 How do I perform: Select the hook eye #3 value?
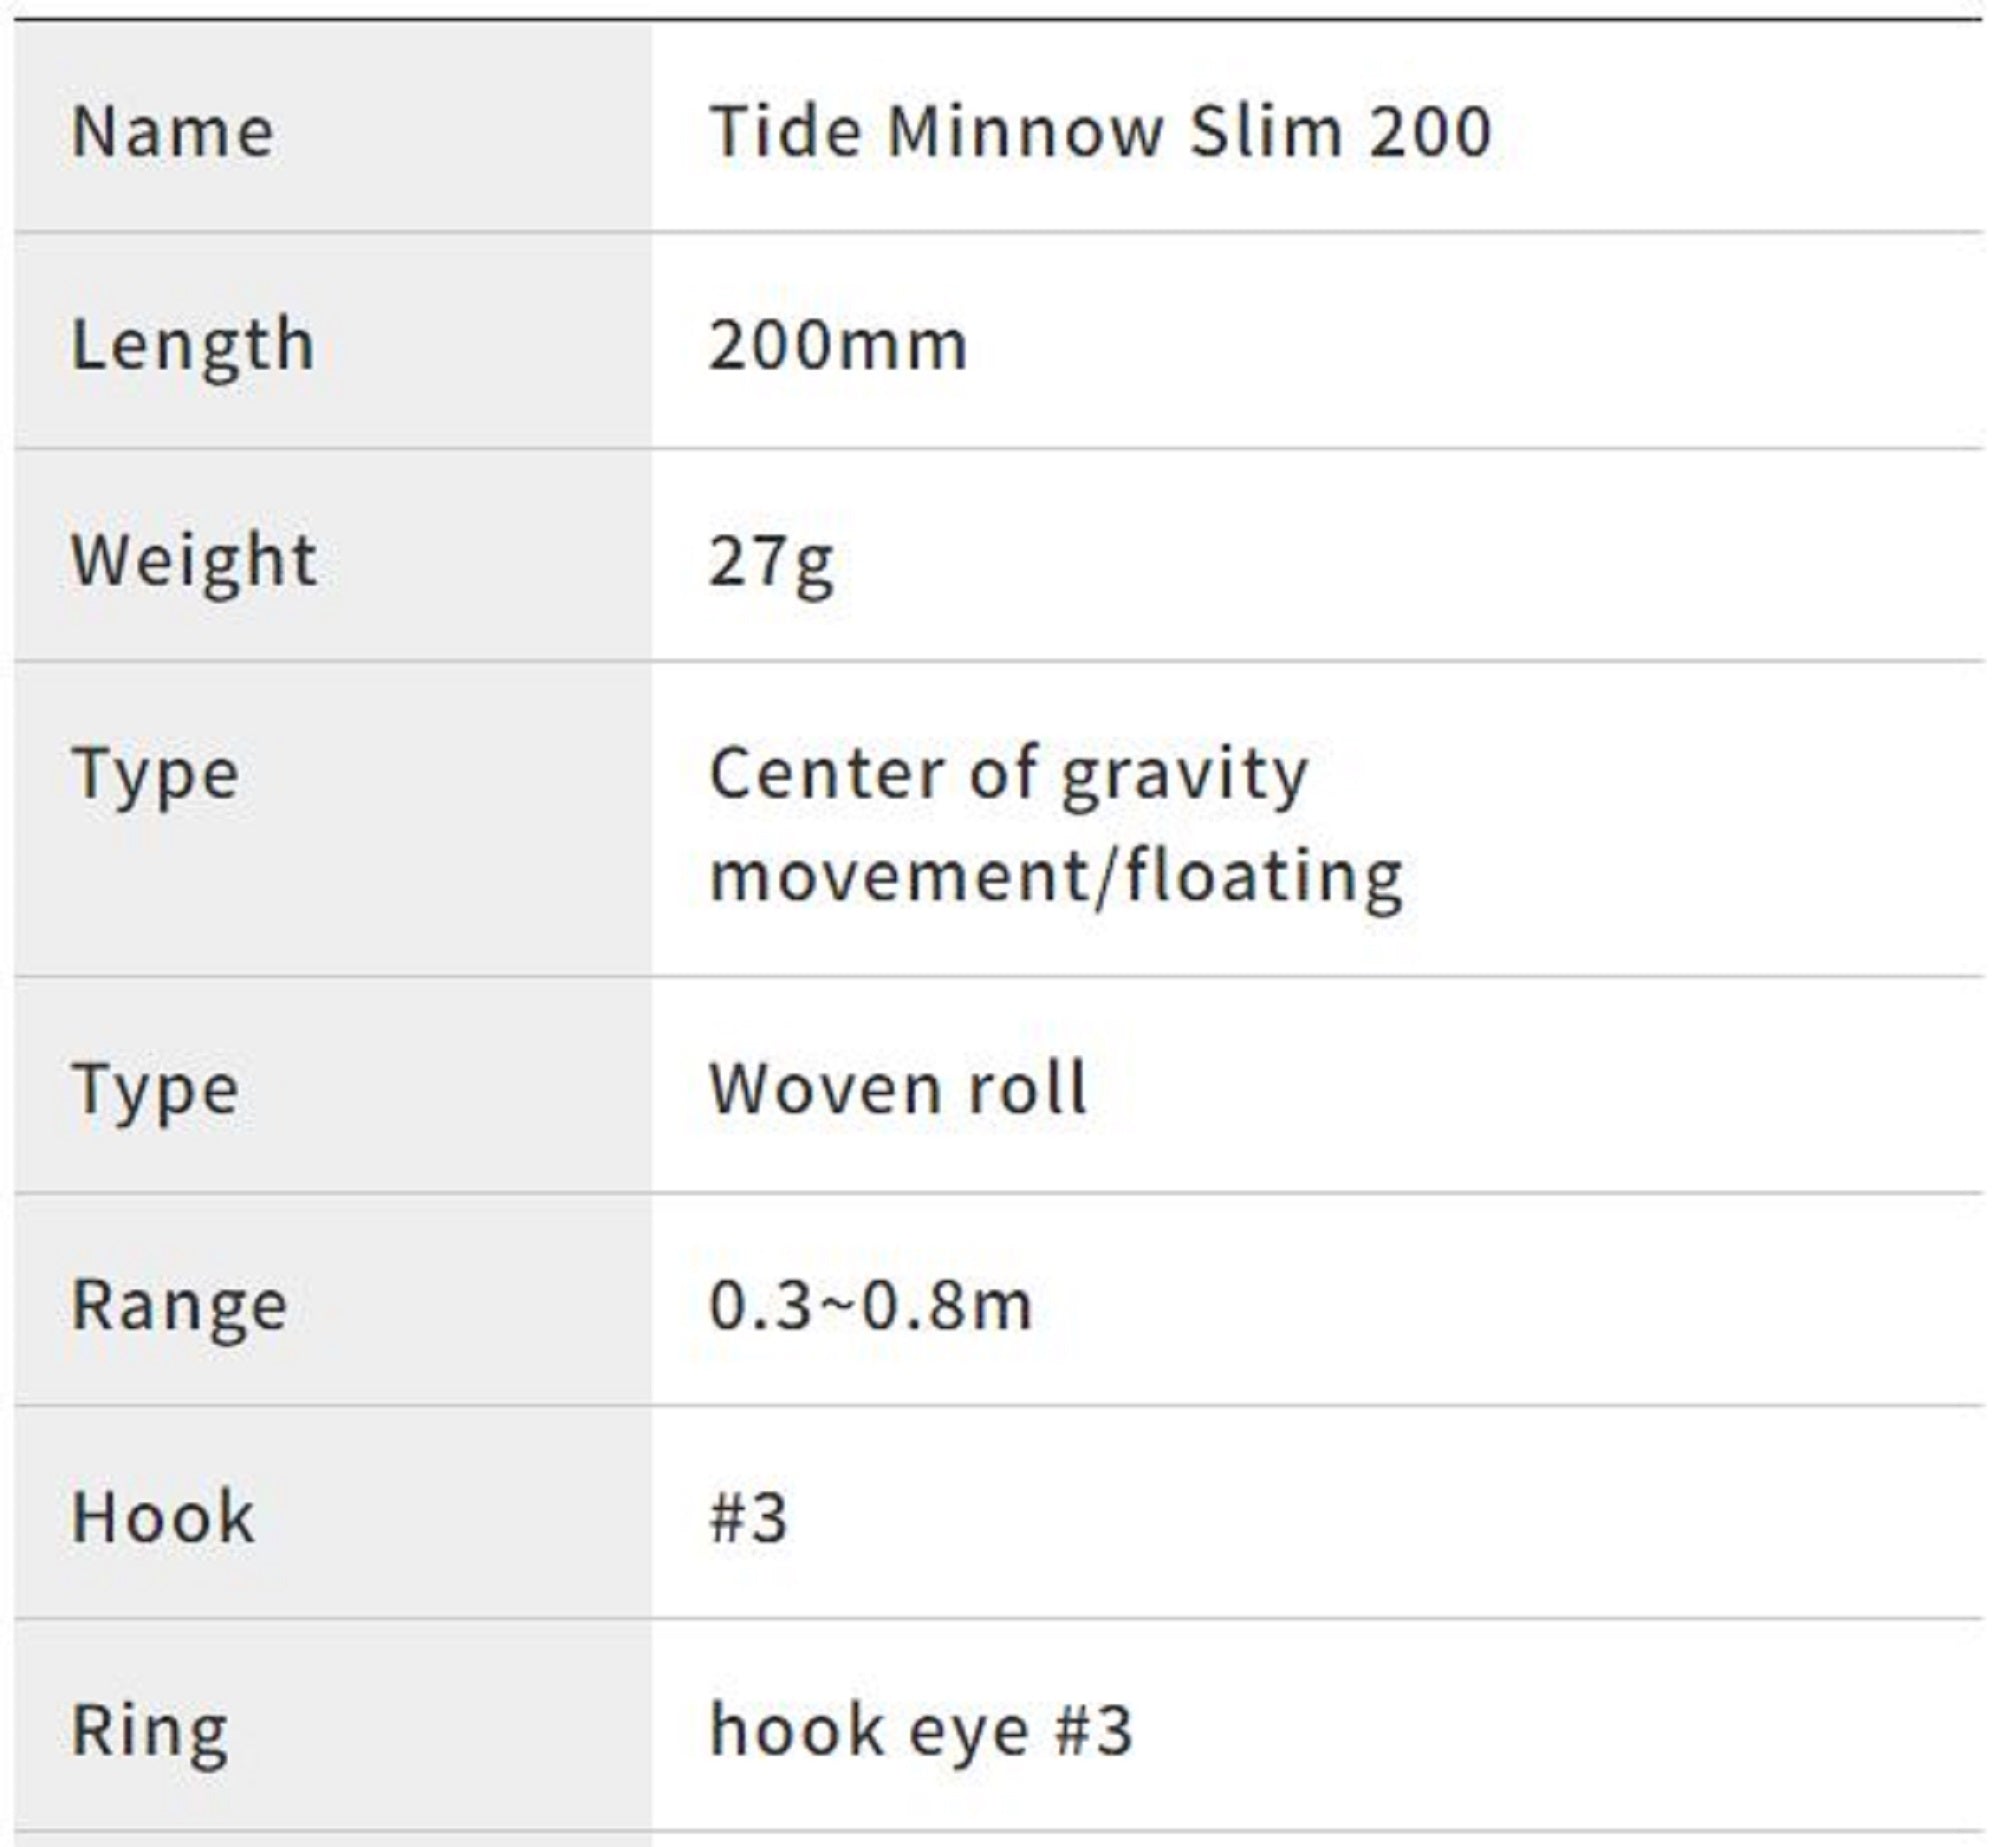[x=920, y=1731]
